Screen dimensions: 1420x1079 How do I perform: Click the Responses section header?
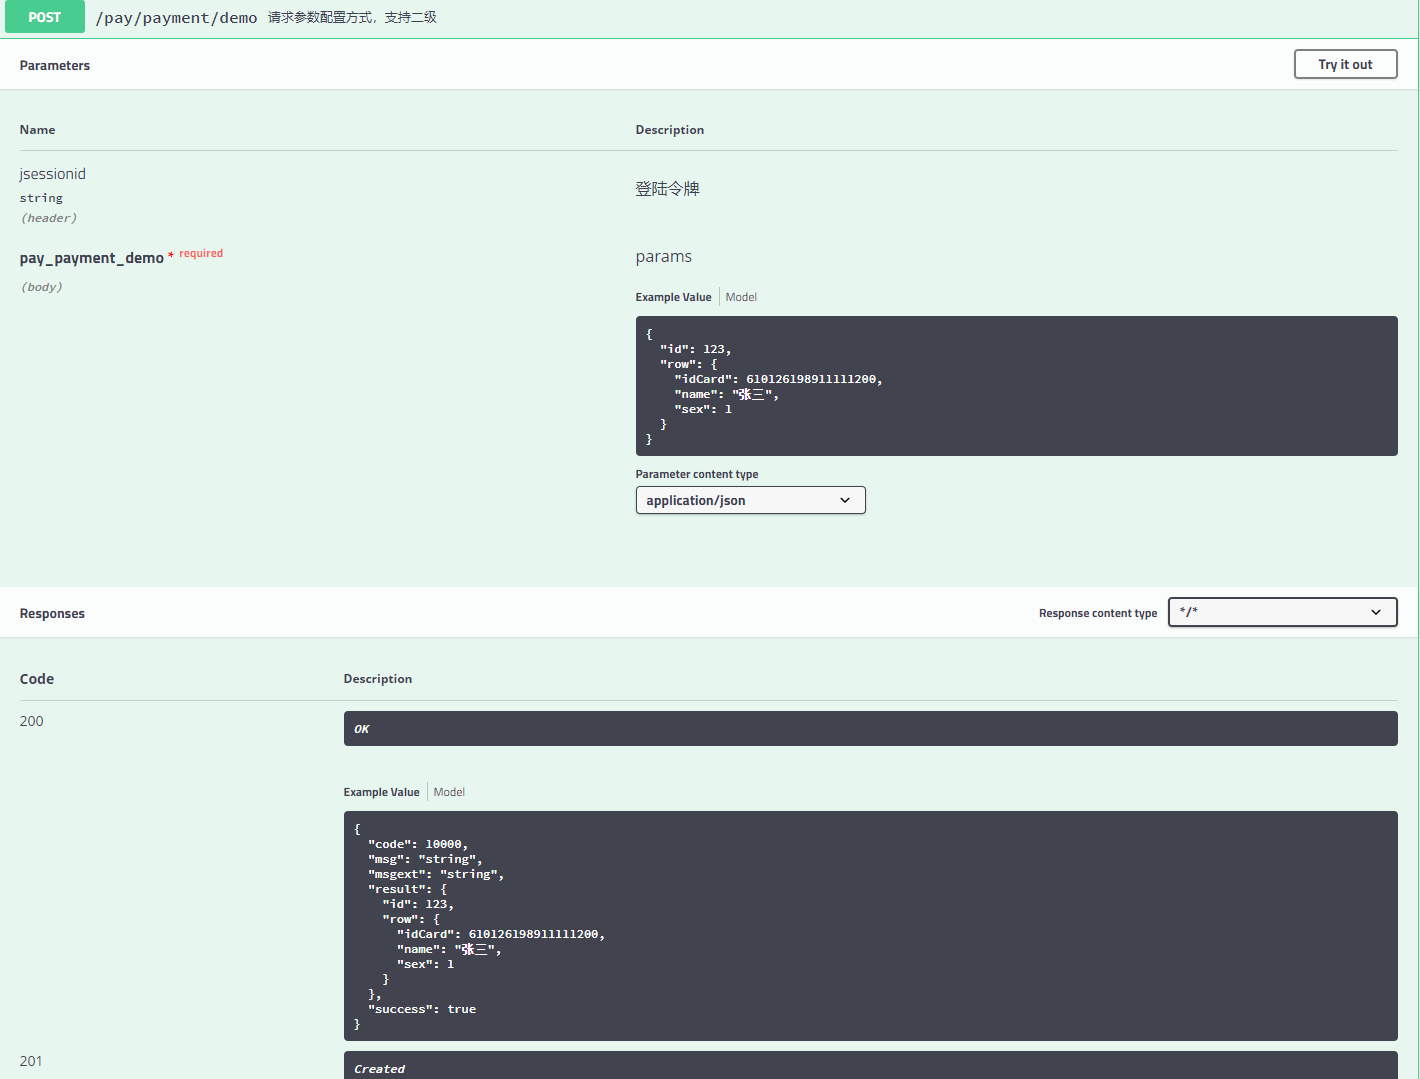point(52,612)
